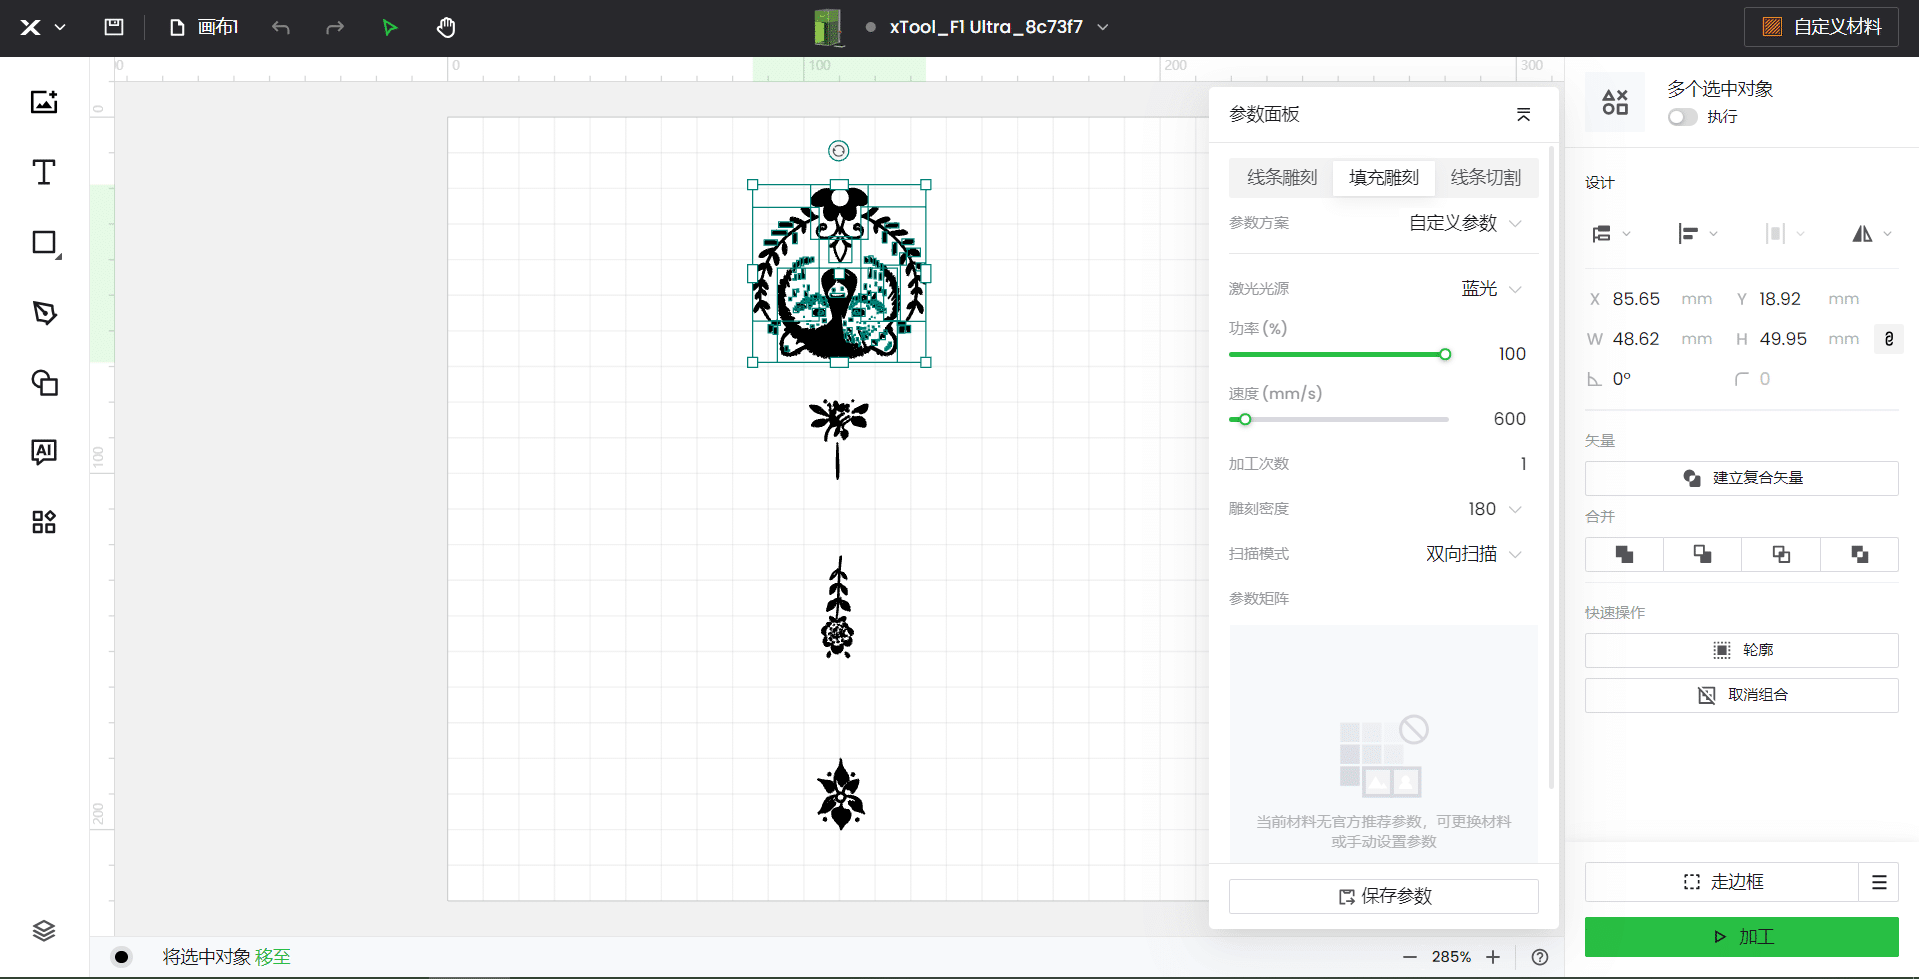Click the 移至 link in the status bar
Screen dimensions: 1919x979
coord(273,957)
